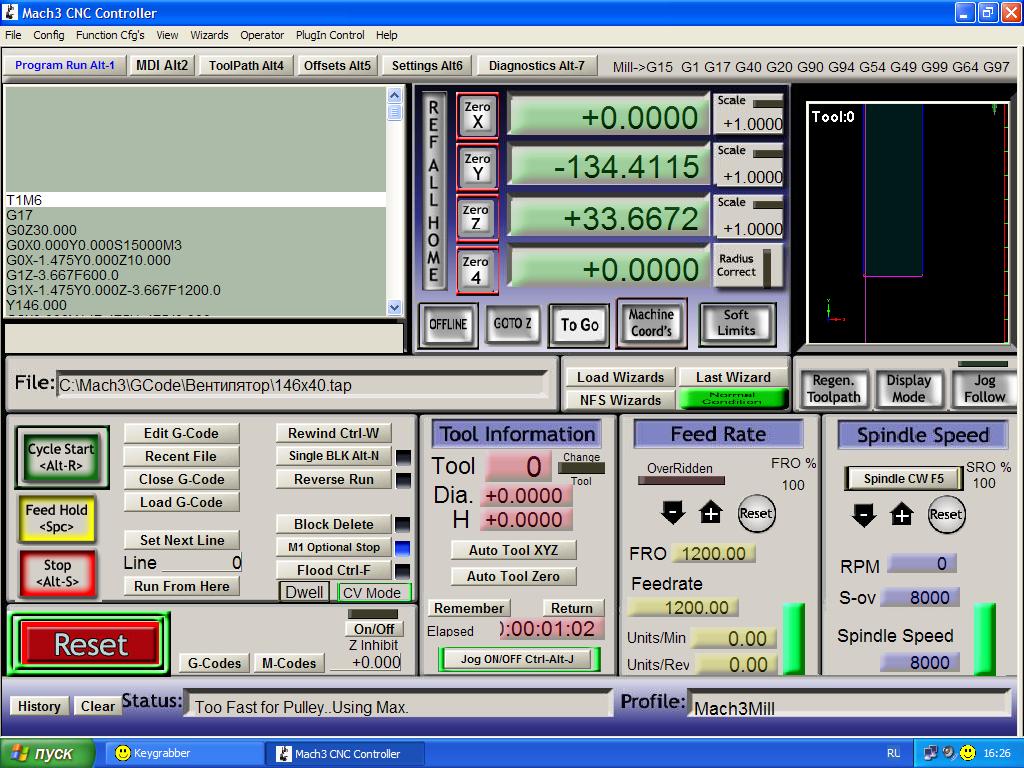The height and width of the screenshot is (768, 1024).
Task: Click the Zero X axis button
Action: [x=477, y=115]
